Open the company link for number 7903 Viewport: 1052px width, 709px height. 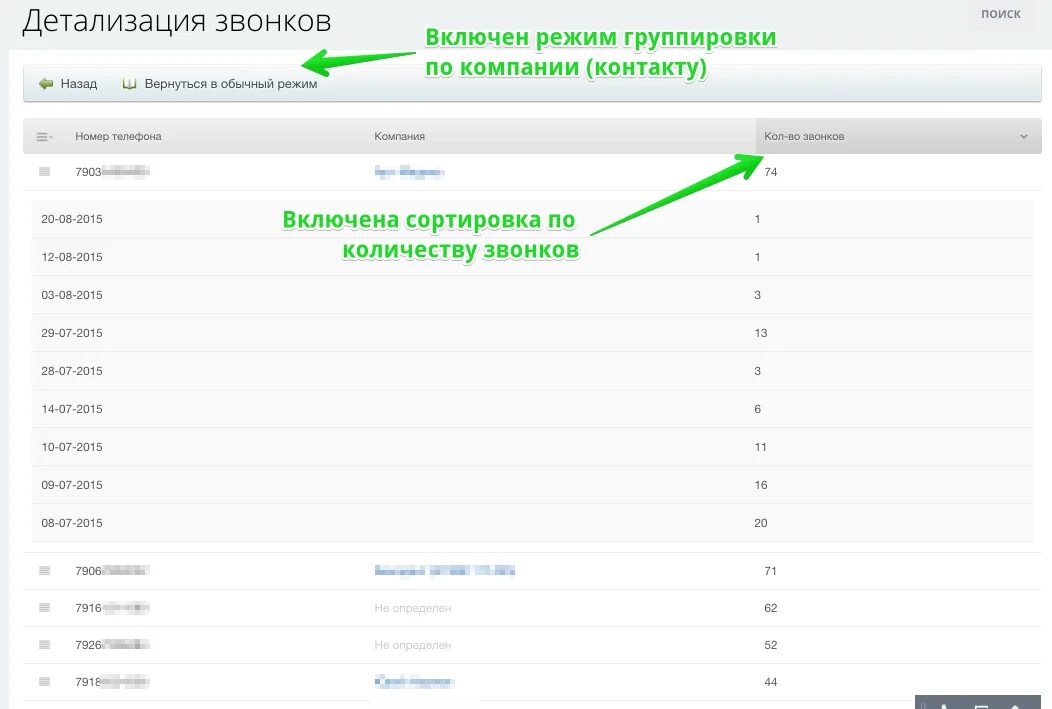(x=409, y=172)
